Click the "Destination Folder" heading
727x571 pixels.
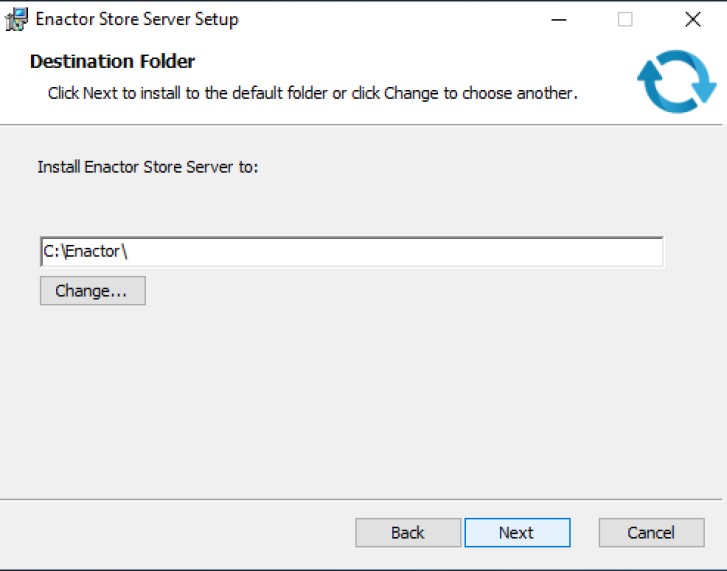pyautogui.click(x=112, y=62)
